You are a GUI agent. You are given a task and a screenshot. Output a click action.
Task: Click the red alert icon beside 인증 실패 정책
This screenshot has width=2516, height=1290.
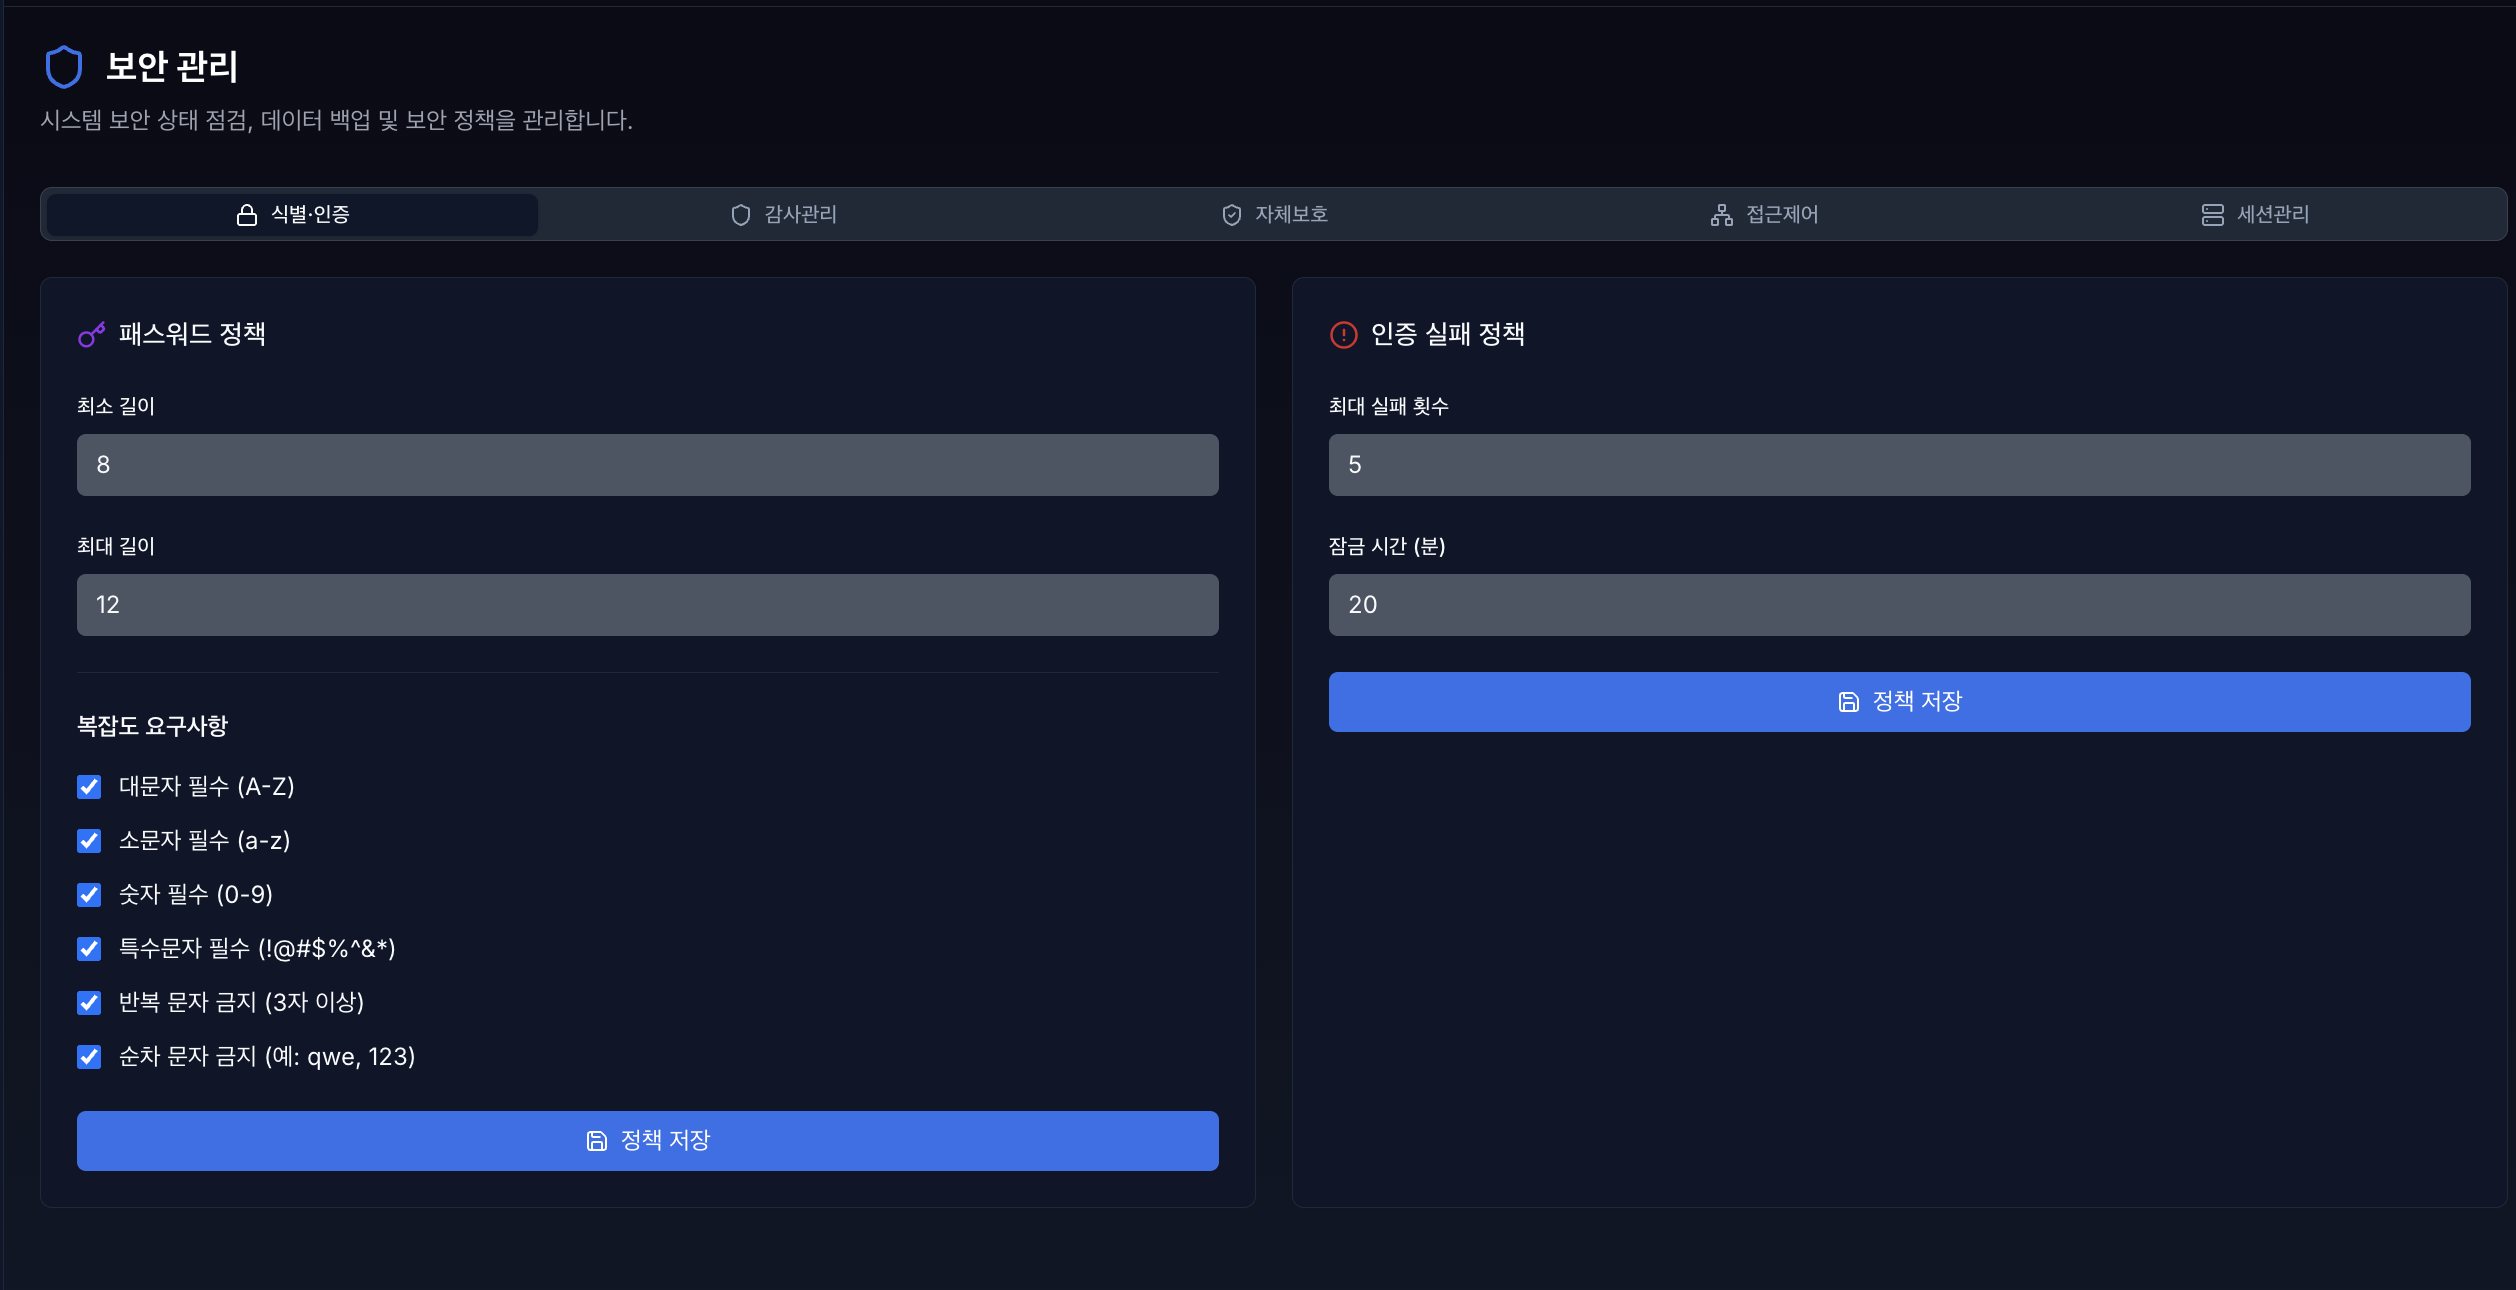pos(1343,335)
